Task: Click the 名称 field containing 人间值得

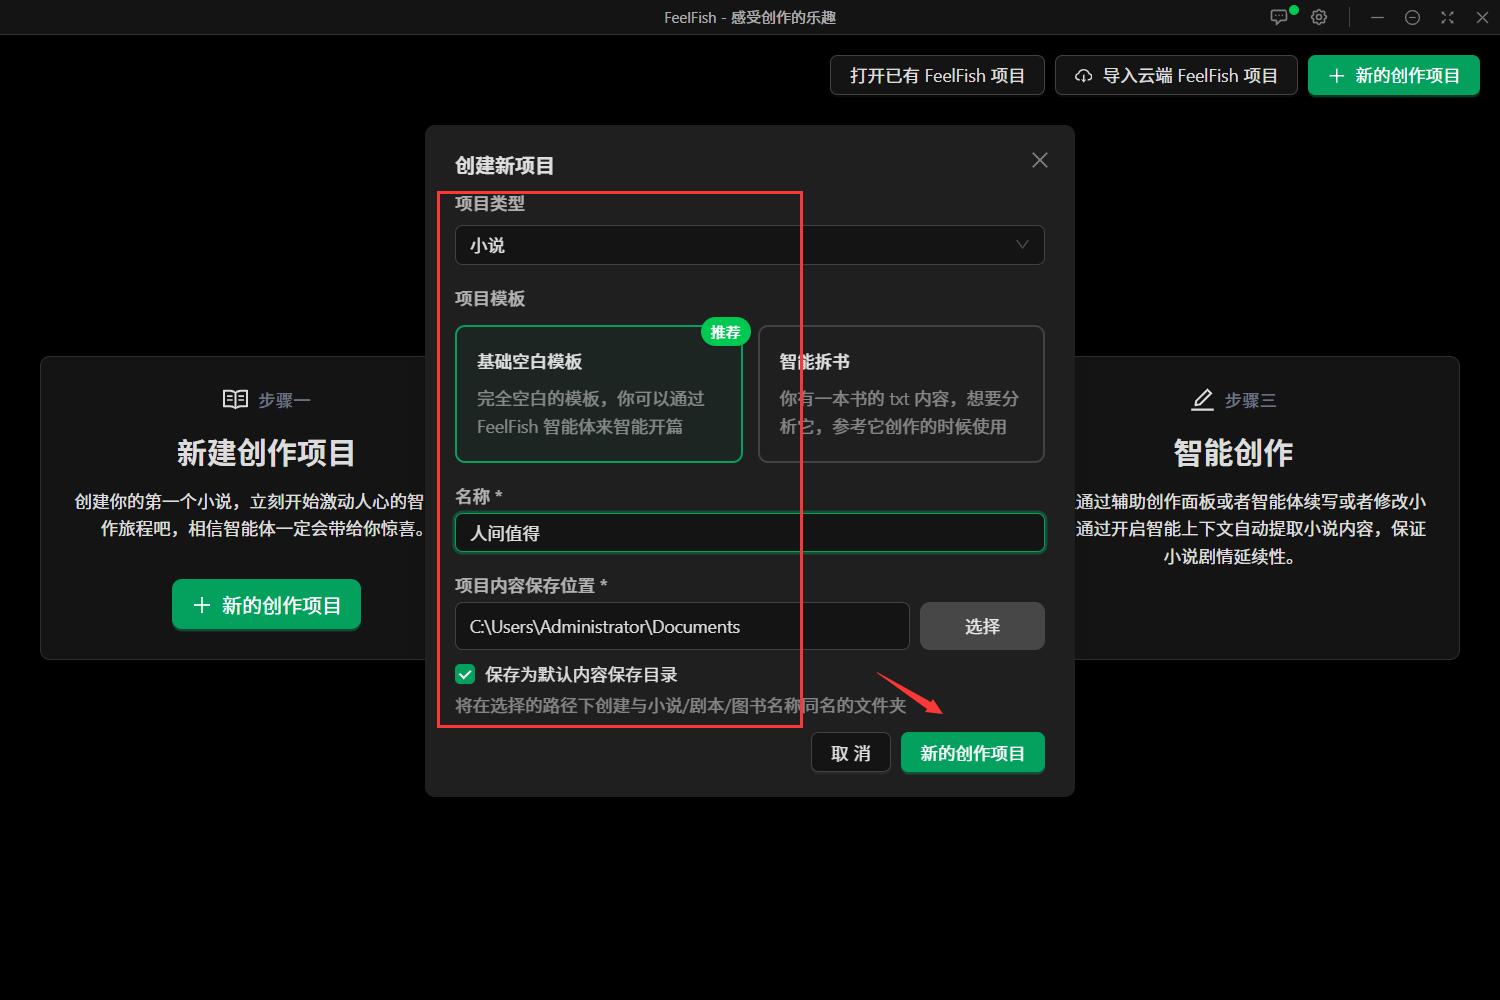Action: click(x=750, y=533)
